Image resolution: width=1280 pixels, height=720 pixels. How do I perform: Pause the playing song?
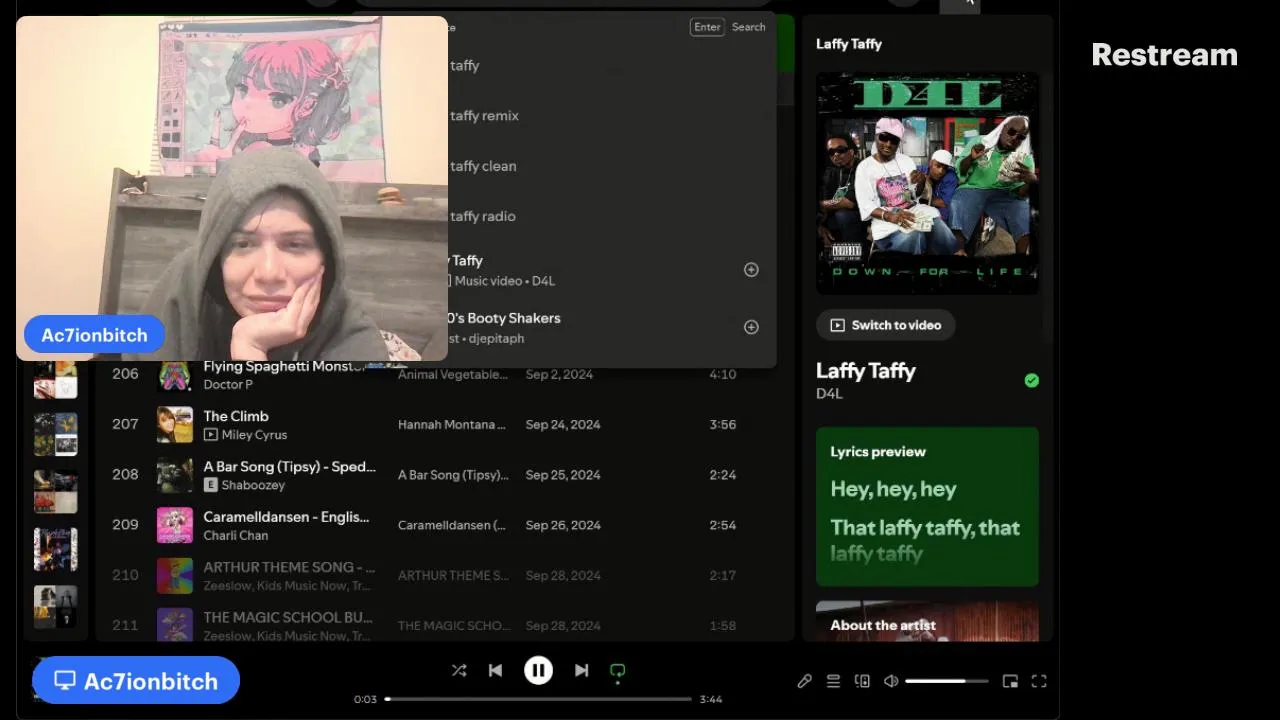538,671
